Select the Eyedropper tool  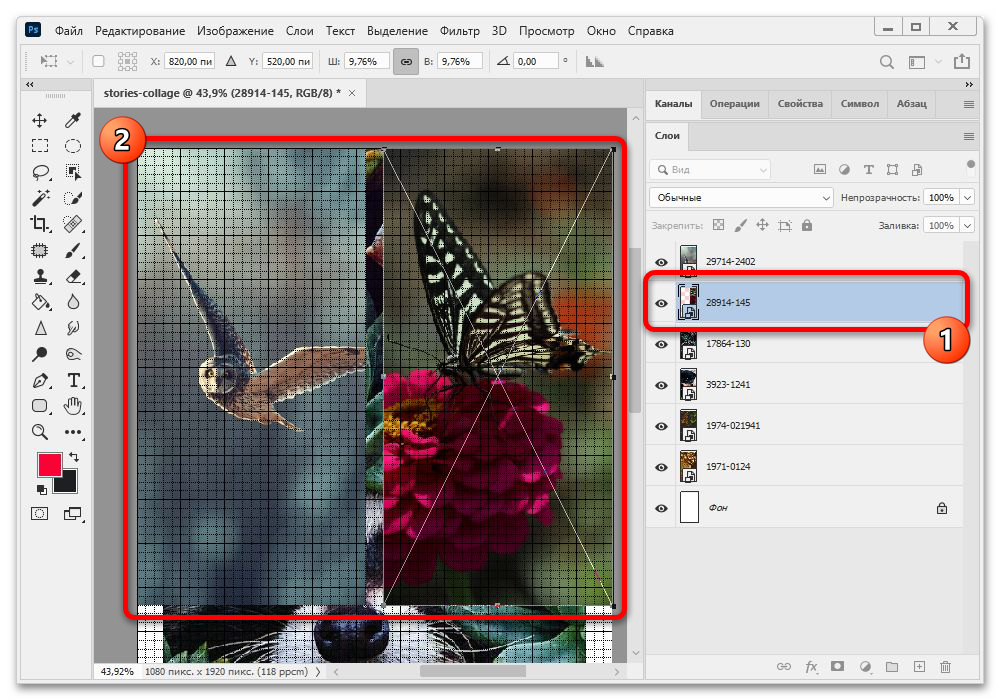point(73,121)
